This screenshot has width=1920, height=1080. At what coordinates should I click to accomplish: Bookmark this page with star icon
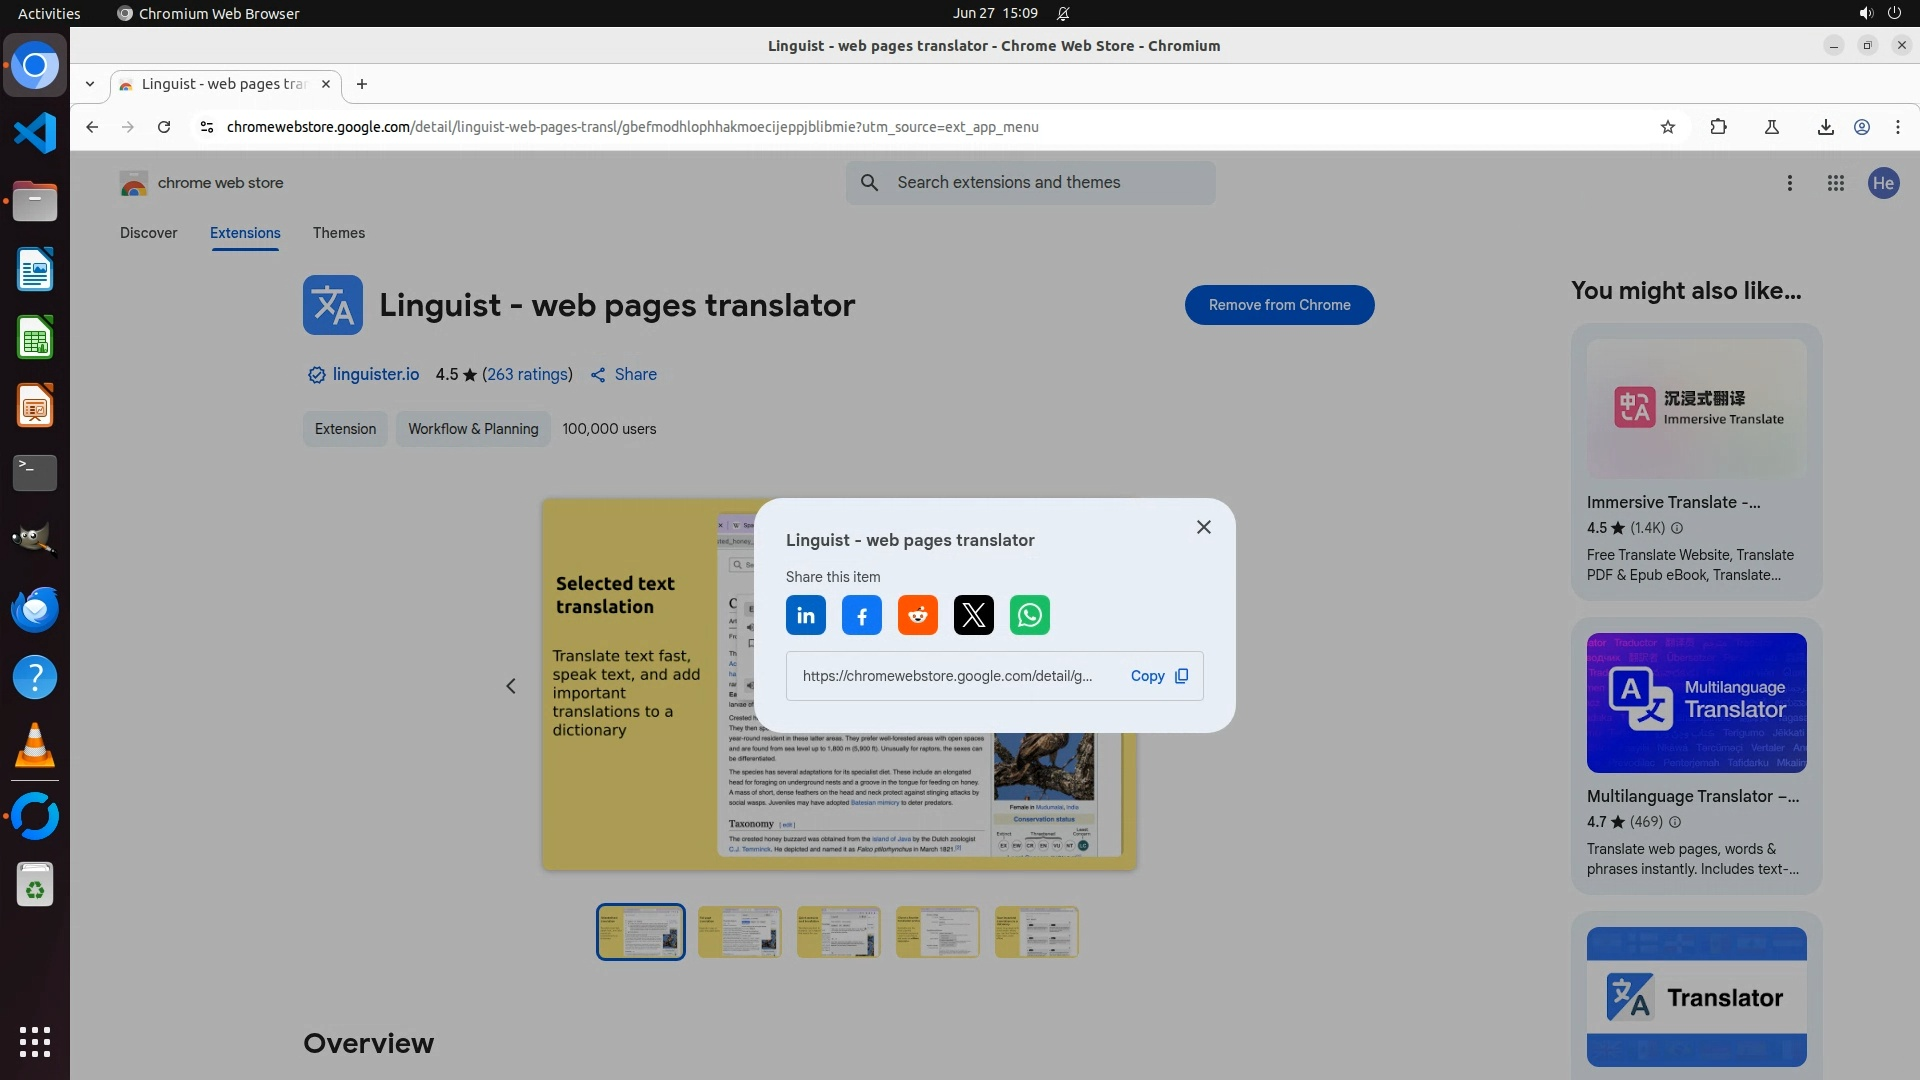tap(1667, 127)
